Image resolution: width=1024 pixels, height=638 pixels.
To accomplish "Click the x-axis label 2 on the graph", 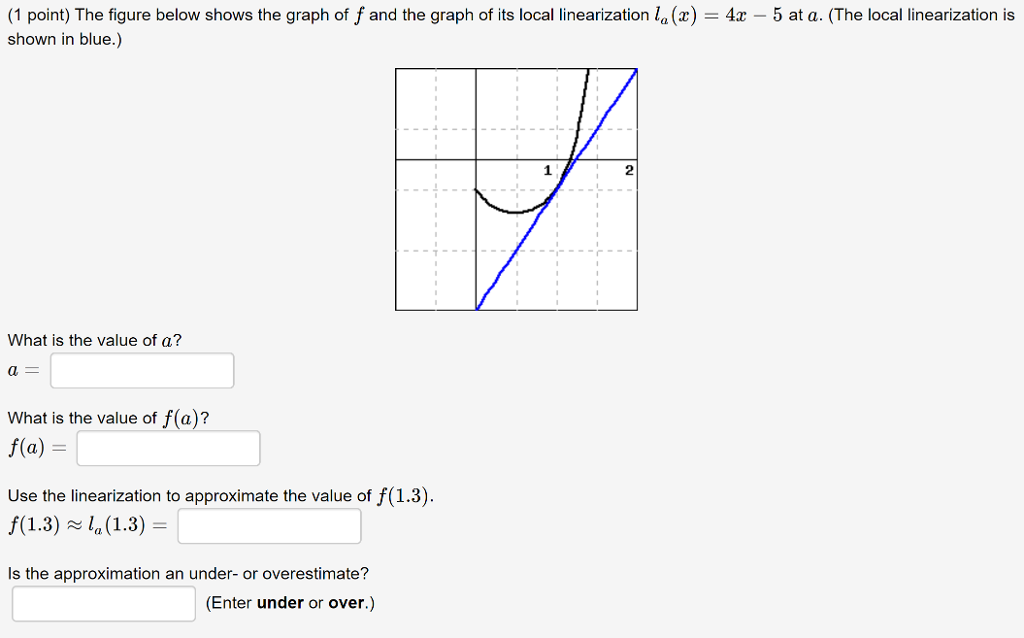I will pyautogui.click(x=629, y=170).
